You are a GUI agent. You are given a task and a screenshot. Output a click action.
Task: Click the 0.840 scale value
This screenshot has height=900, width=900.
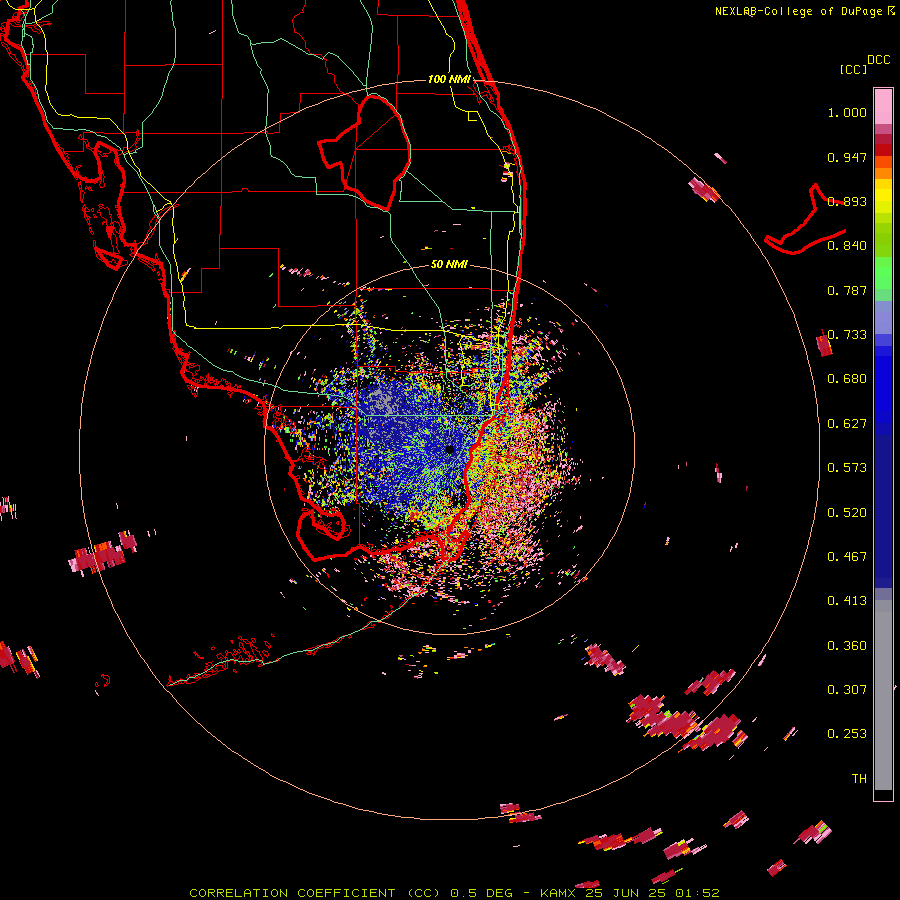[x=847, y=245]
